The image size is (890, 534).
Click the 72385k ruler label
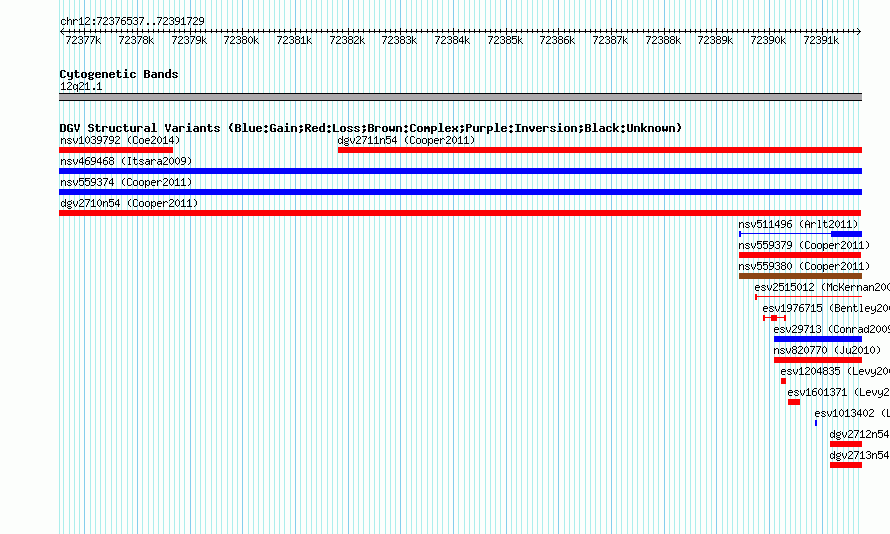click(x=505, y=40)
